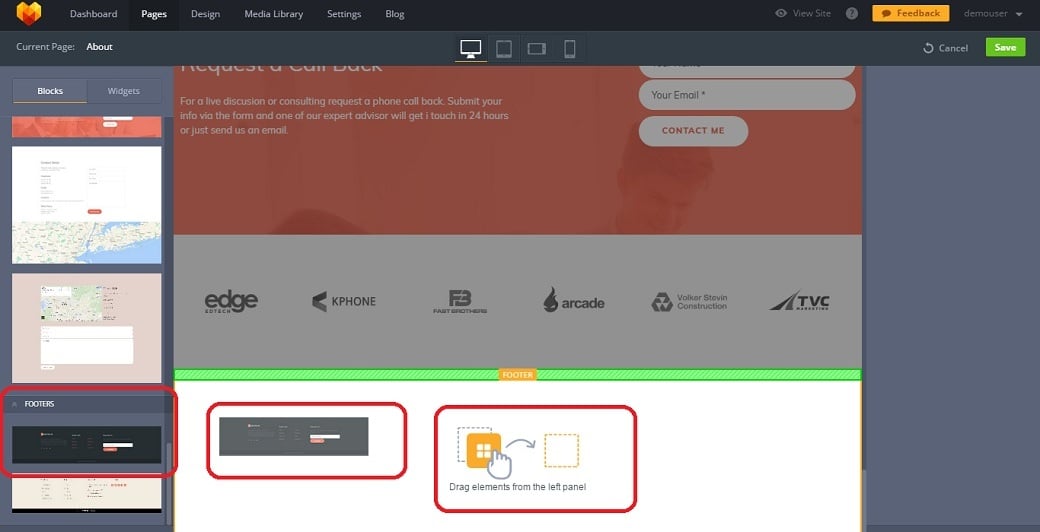Switch to desktop preview mode
1040x532 pixels.
(x=470, y=48)
